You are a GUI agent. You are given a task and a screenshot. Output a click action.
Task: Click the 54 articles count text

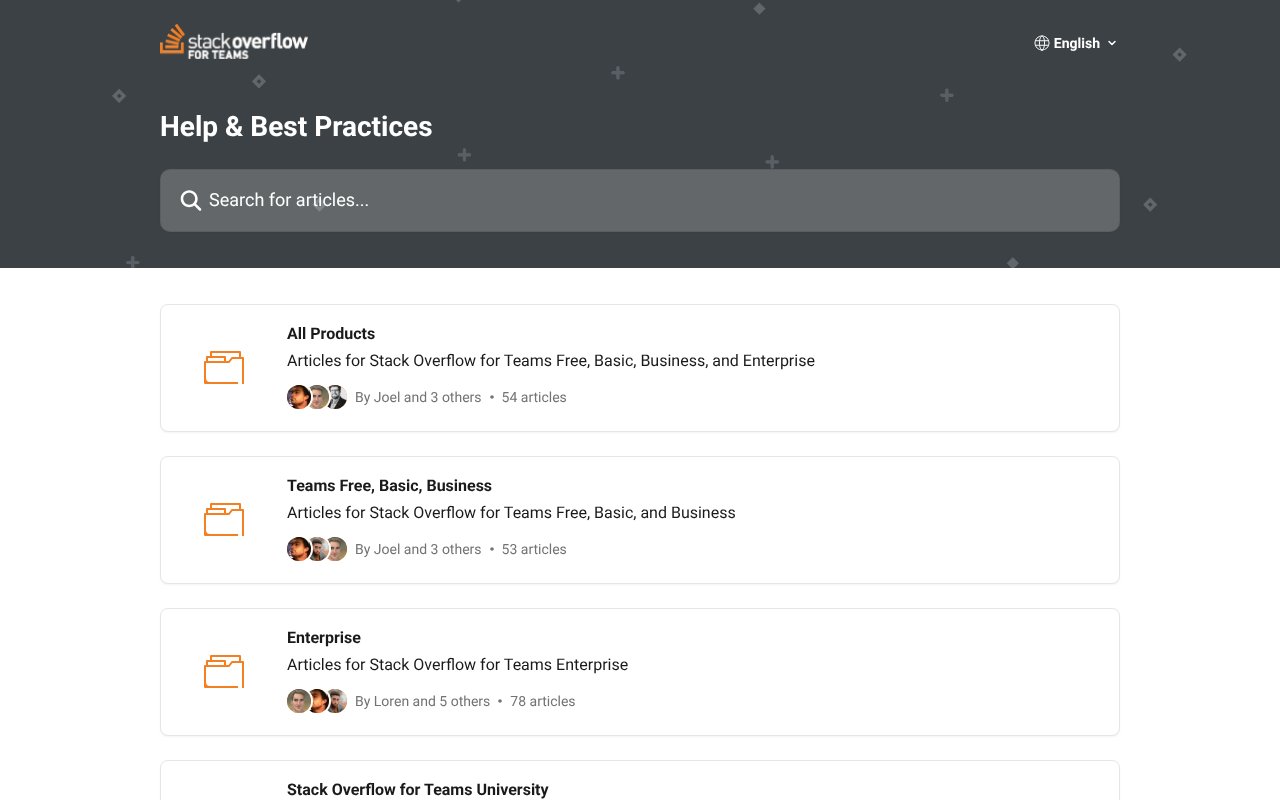click(534, 397)
